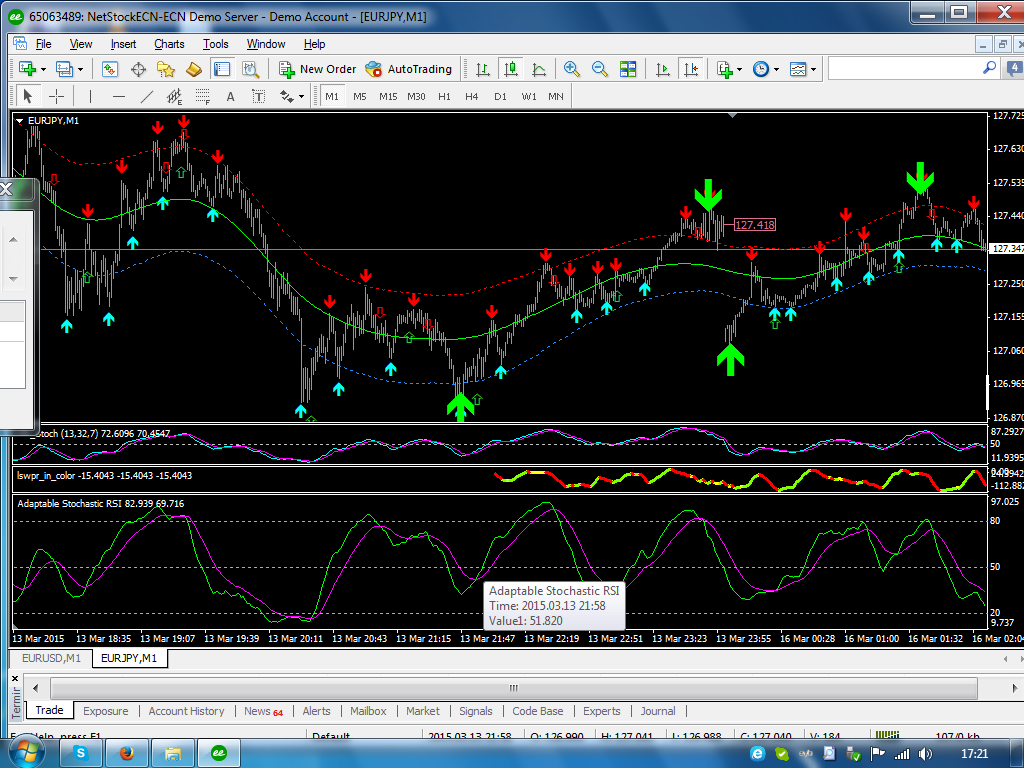Open Firefox from the taskbar

[126, 753]
